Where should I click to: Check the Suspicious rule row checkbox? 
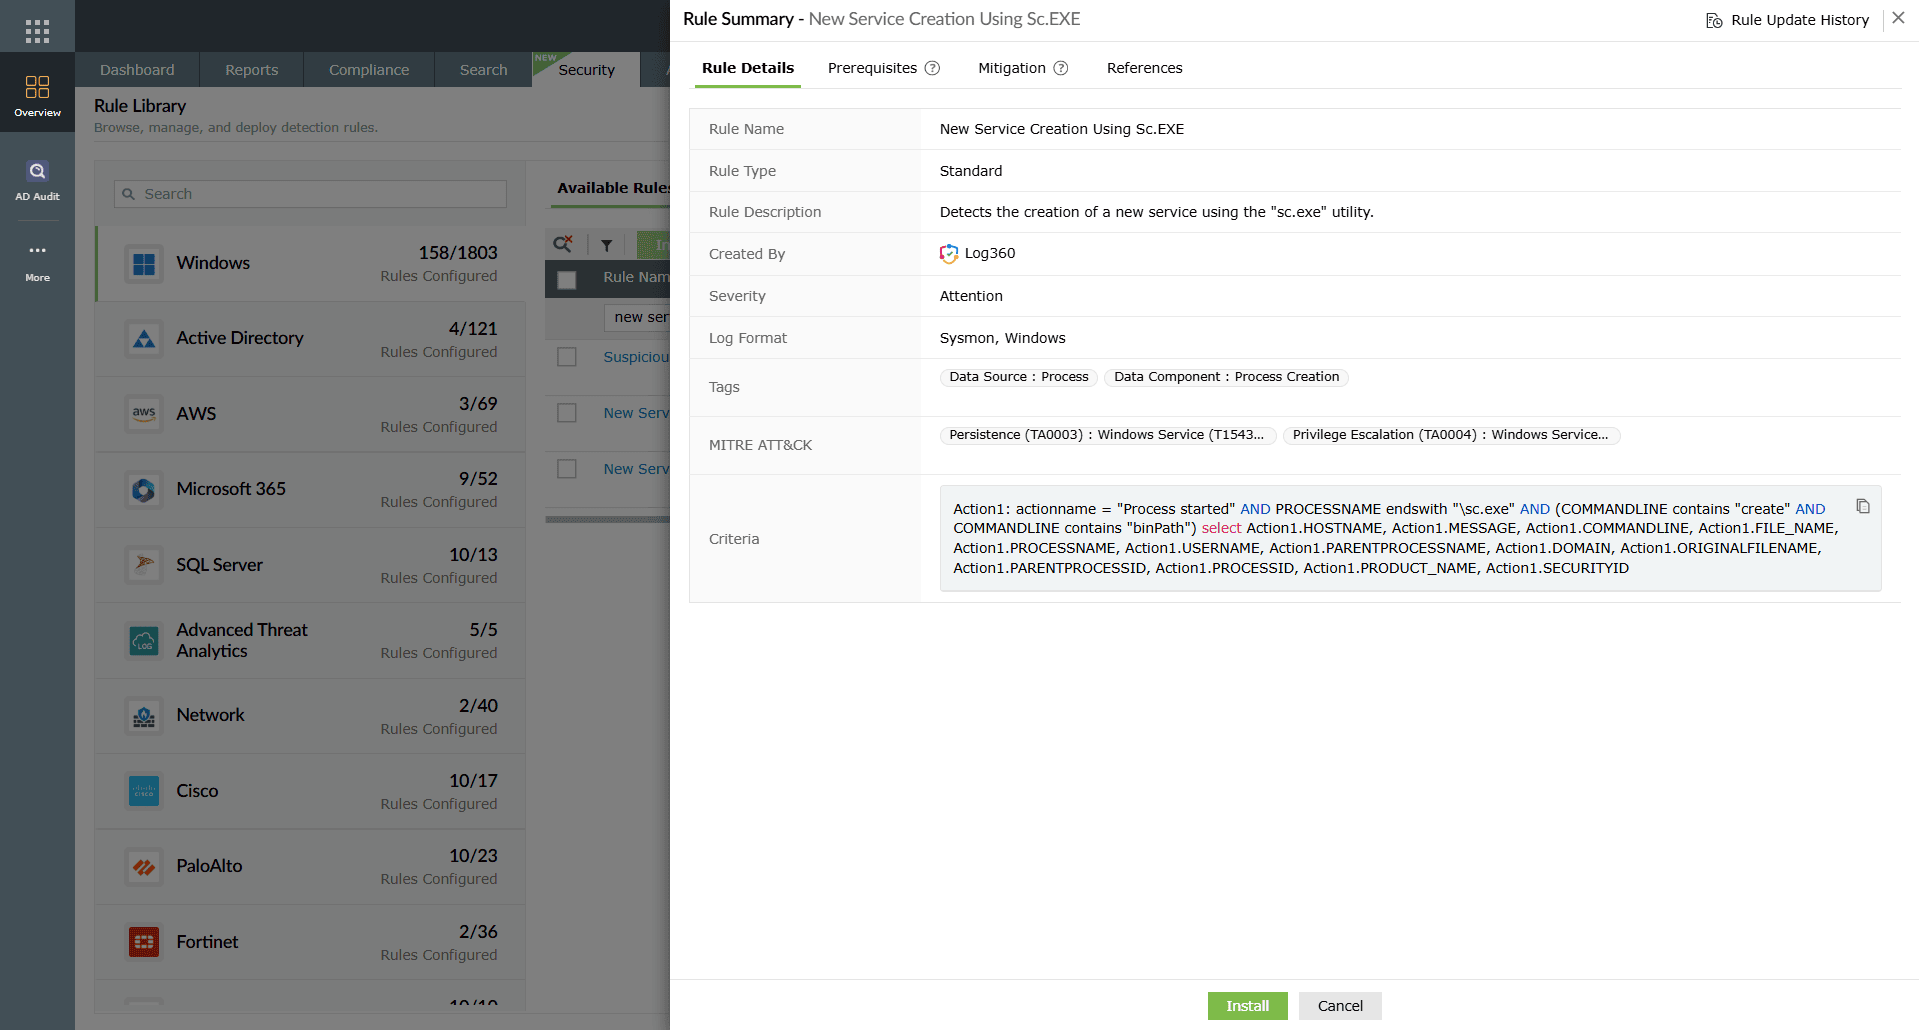point(567,357)
